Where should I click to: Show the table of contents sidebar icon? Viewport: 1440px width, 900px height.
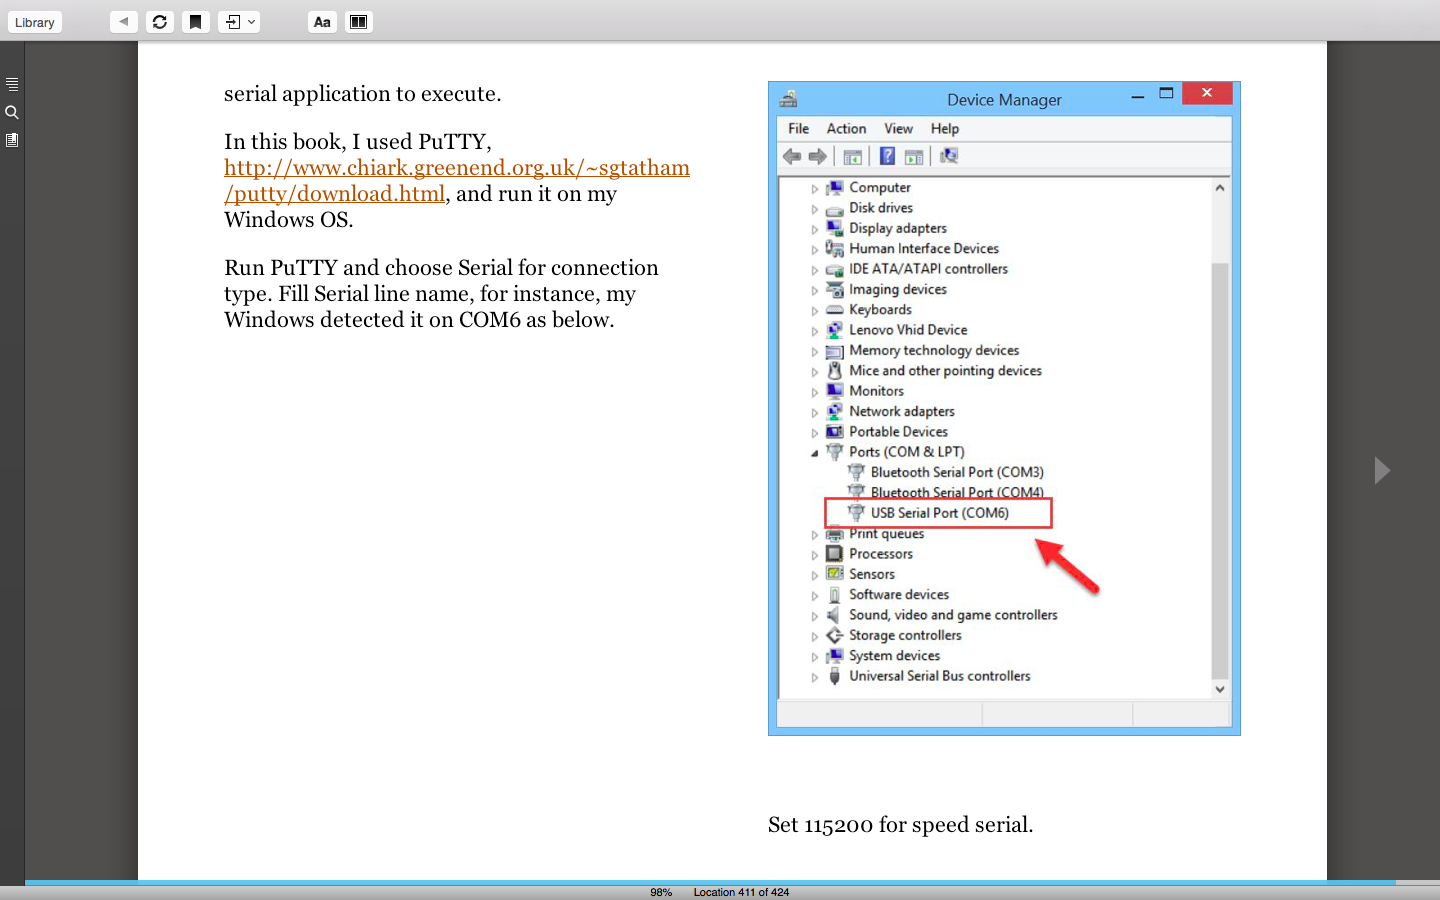[x=12, y=84]
